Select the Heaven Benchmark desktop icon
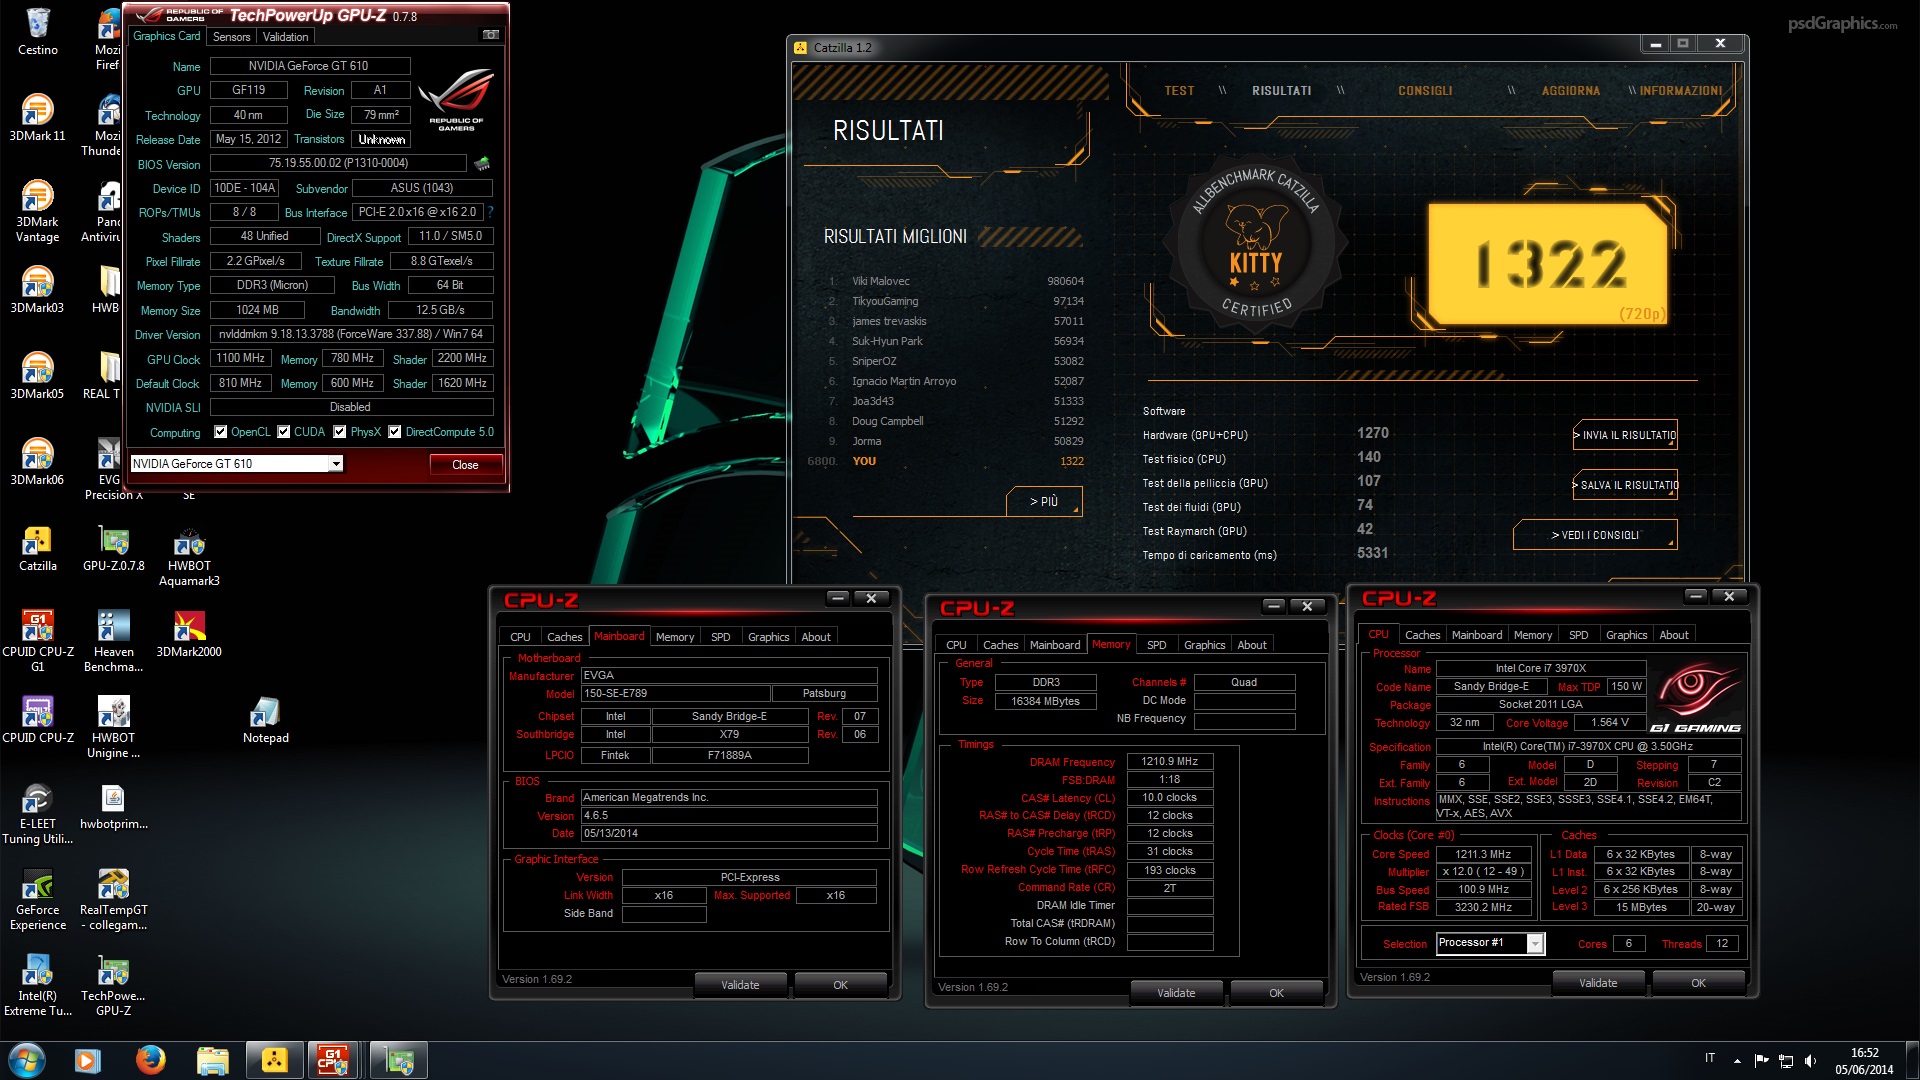This screenshot has height=1080, width=1920. click(114, 641)
